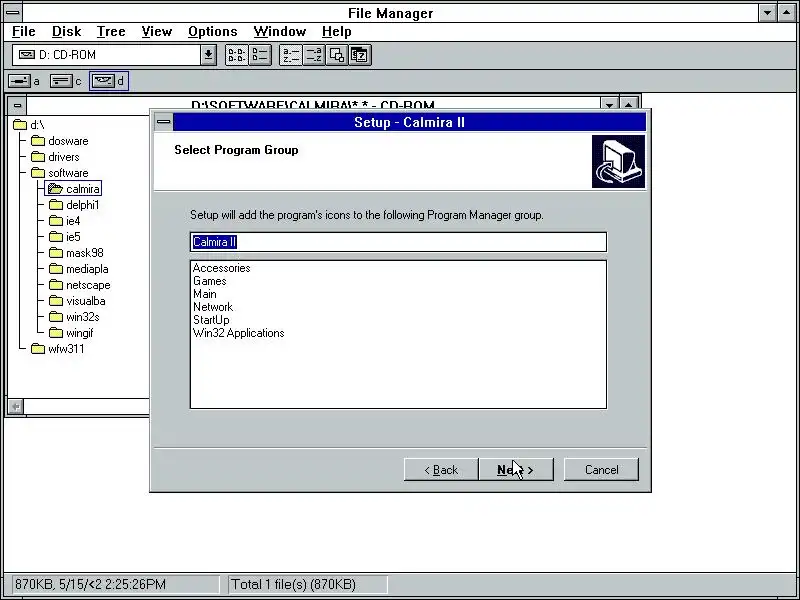Viewport: 800px width, 600px height.
Task: Open the Window menu
Action: click(x=280, y=32)
